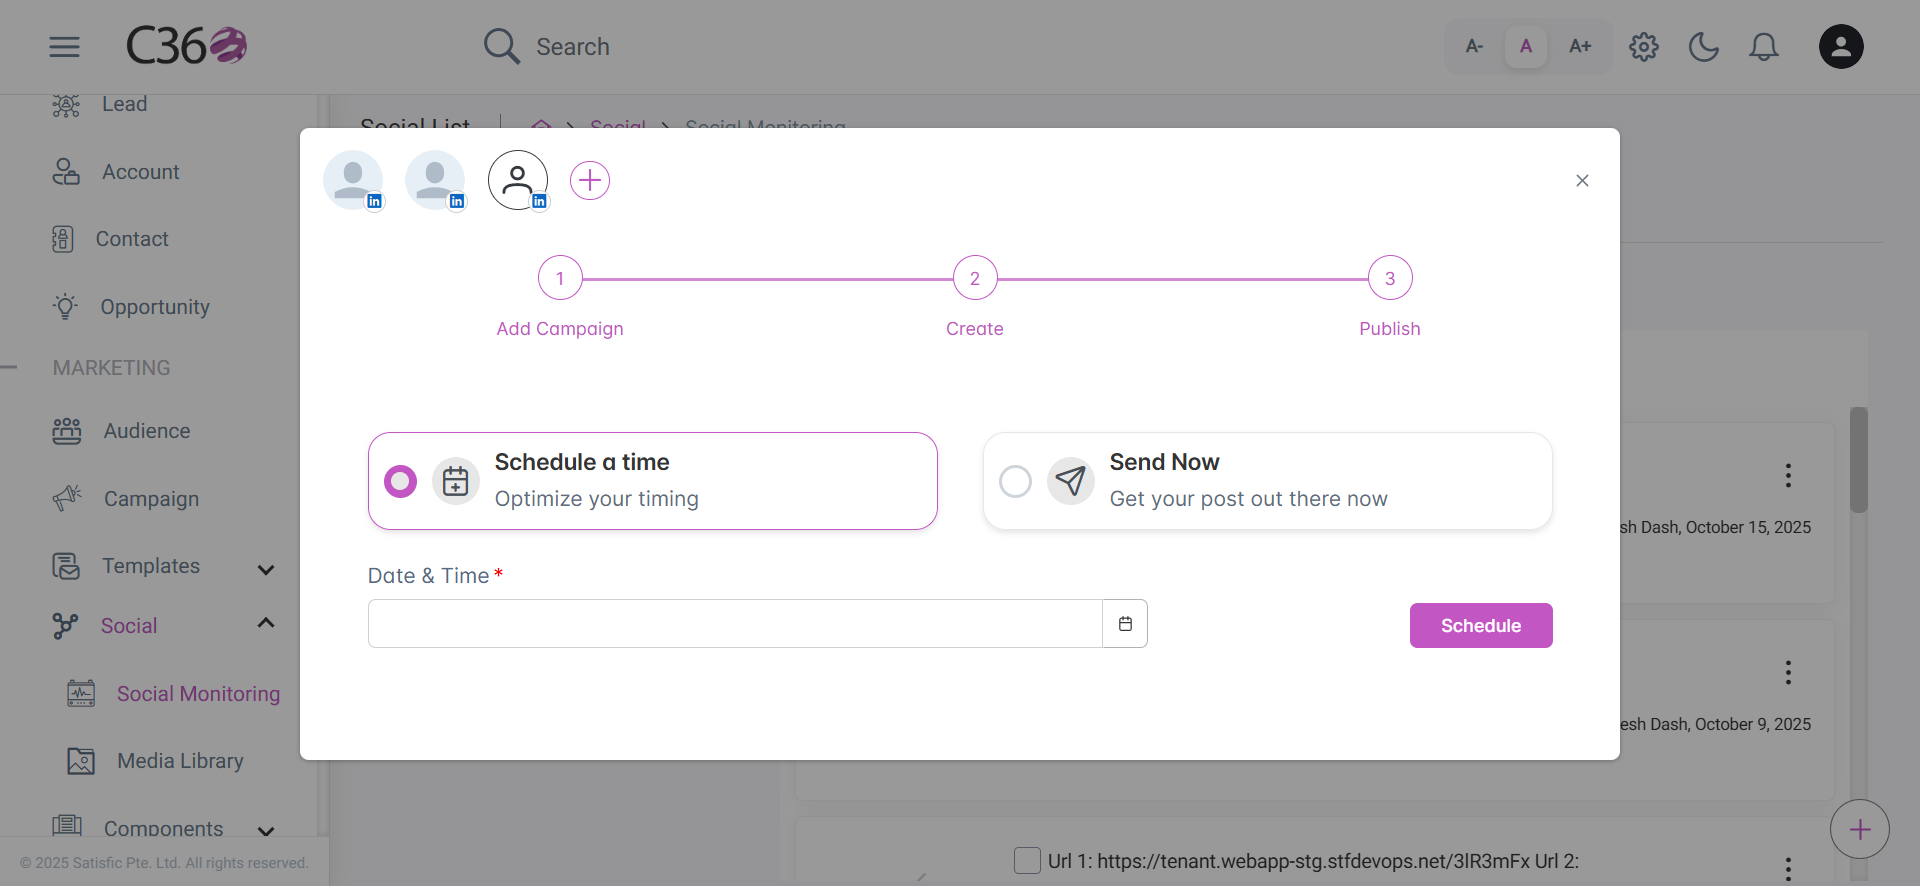
Task: Select first LinkedIn account avatar
Action: (353, 180)
